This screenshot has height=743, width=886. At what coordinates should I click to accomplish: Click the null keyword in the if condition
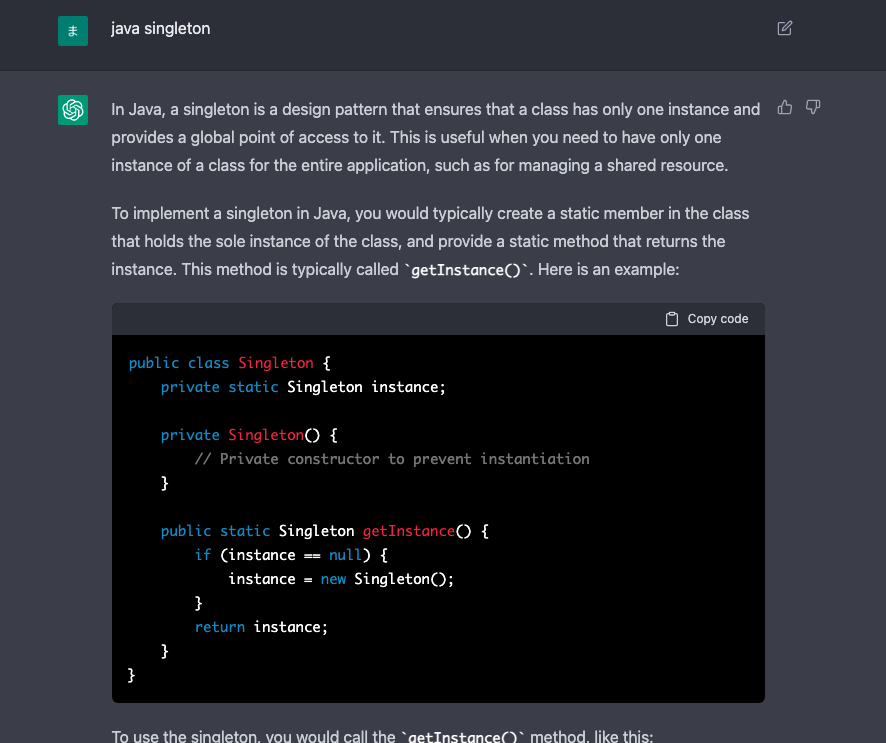click(x=345, y=555)
